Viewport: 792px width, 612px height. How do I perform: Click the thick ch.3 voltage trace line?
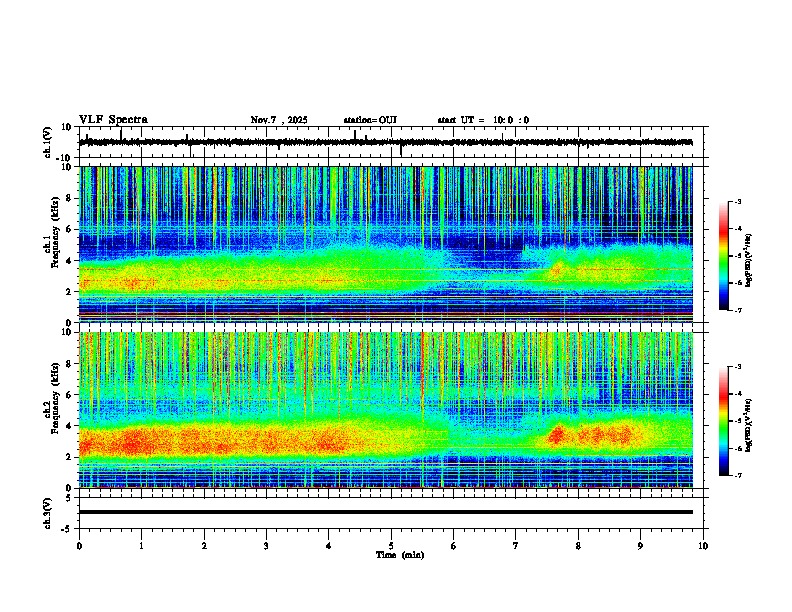pos(385,512)
